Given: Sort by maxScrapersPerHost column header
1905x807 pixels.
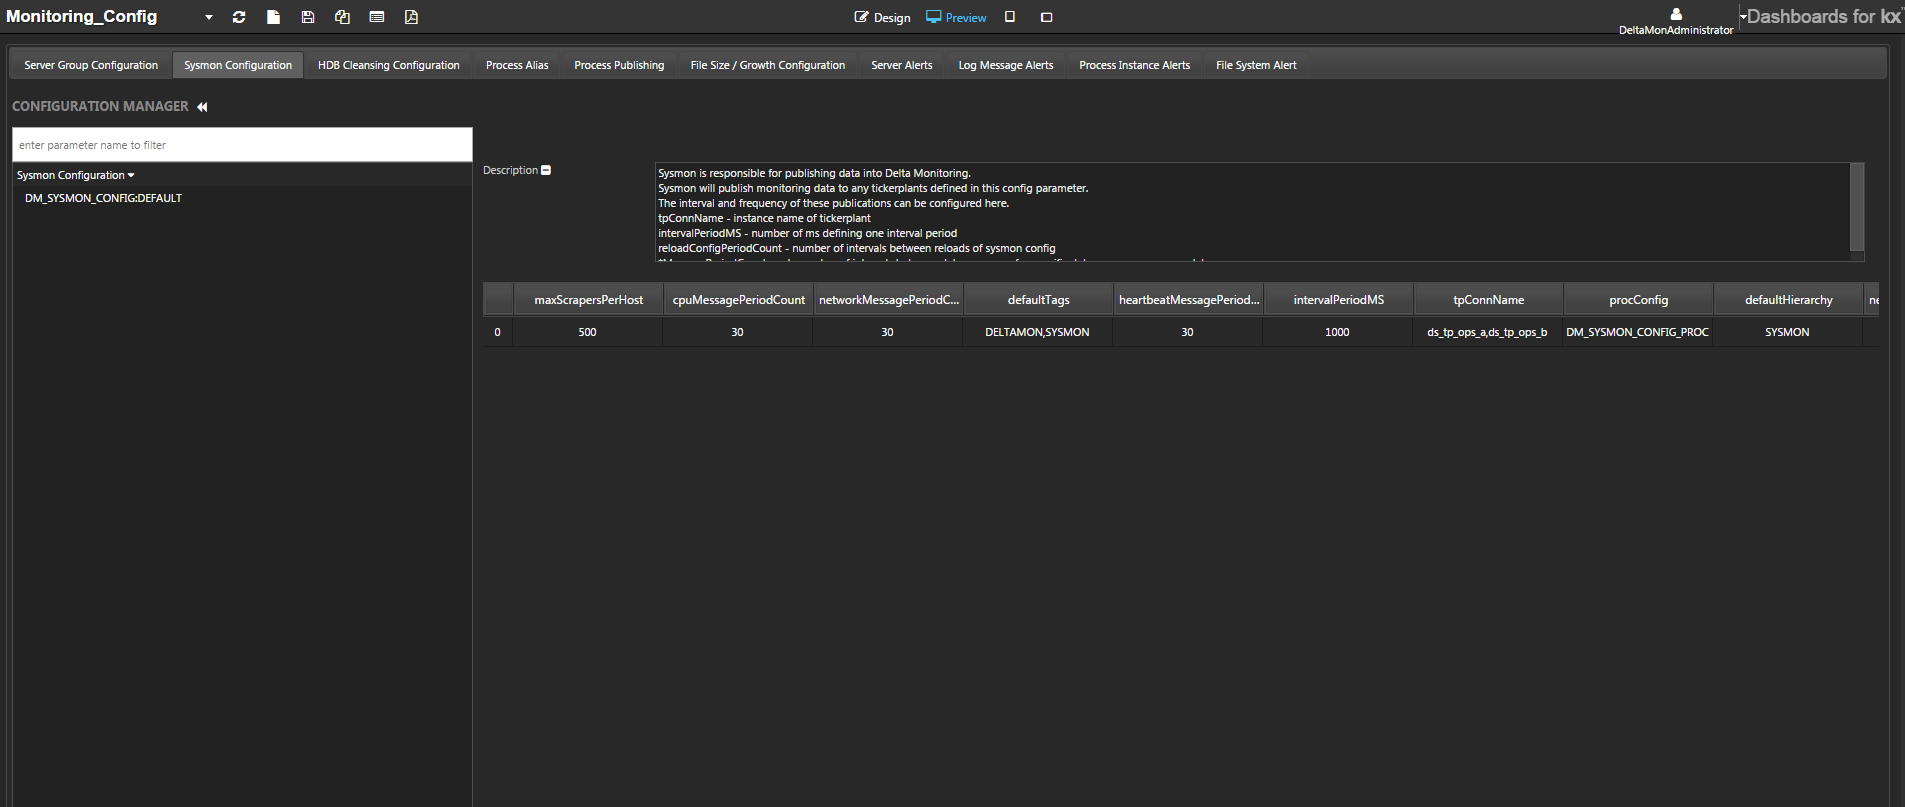Looking at the screenshot, I should [x=588, y=300].
